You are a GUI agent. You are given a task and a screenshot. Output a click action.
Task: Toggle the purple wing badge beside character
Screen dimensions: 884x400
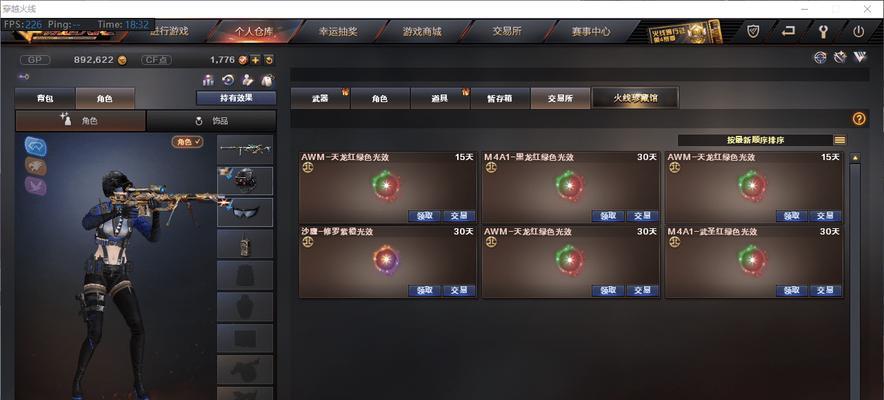tap(36, 186)
